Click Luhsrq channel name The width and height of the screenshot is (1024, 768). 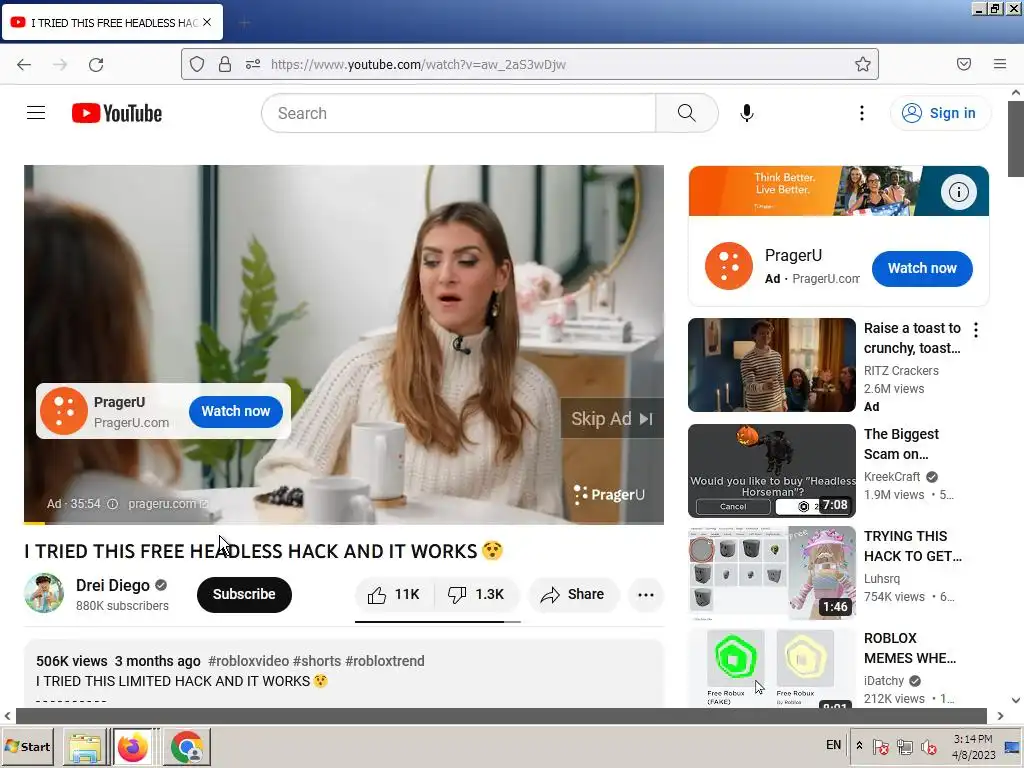[x=882, y=579]
